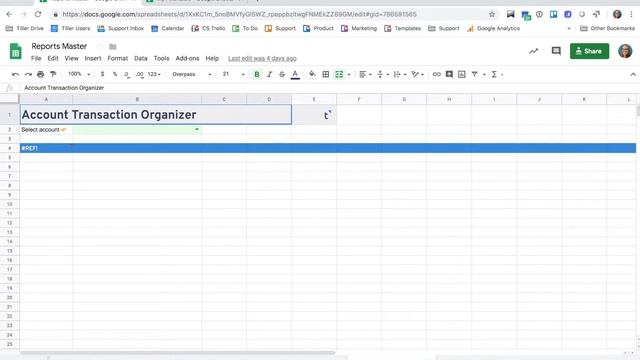Open the Edit menu

coord(53,58)
